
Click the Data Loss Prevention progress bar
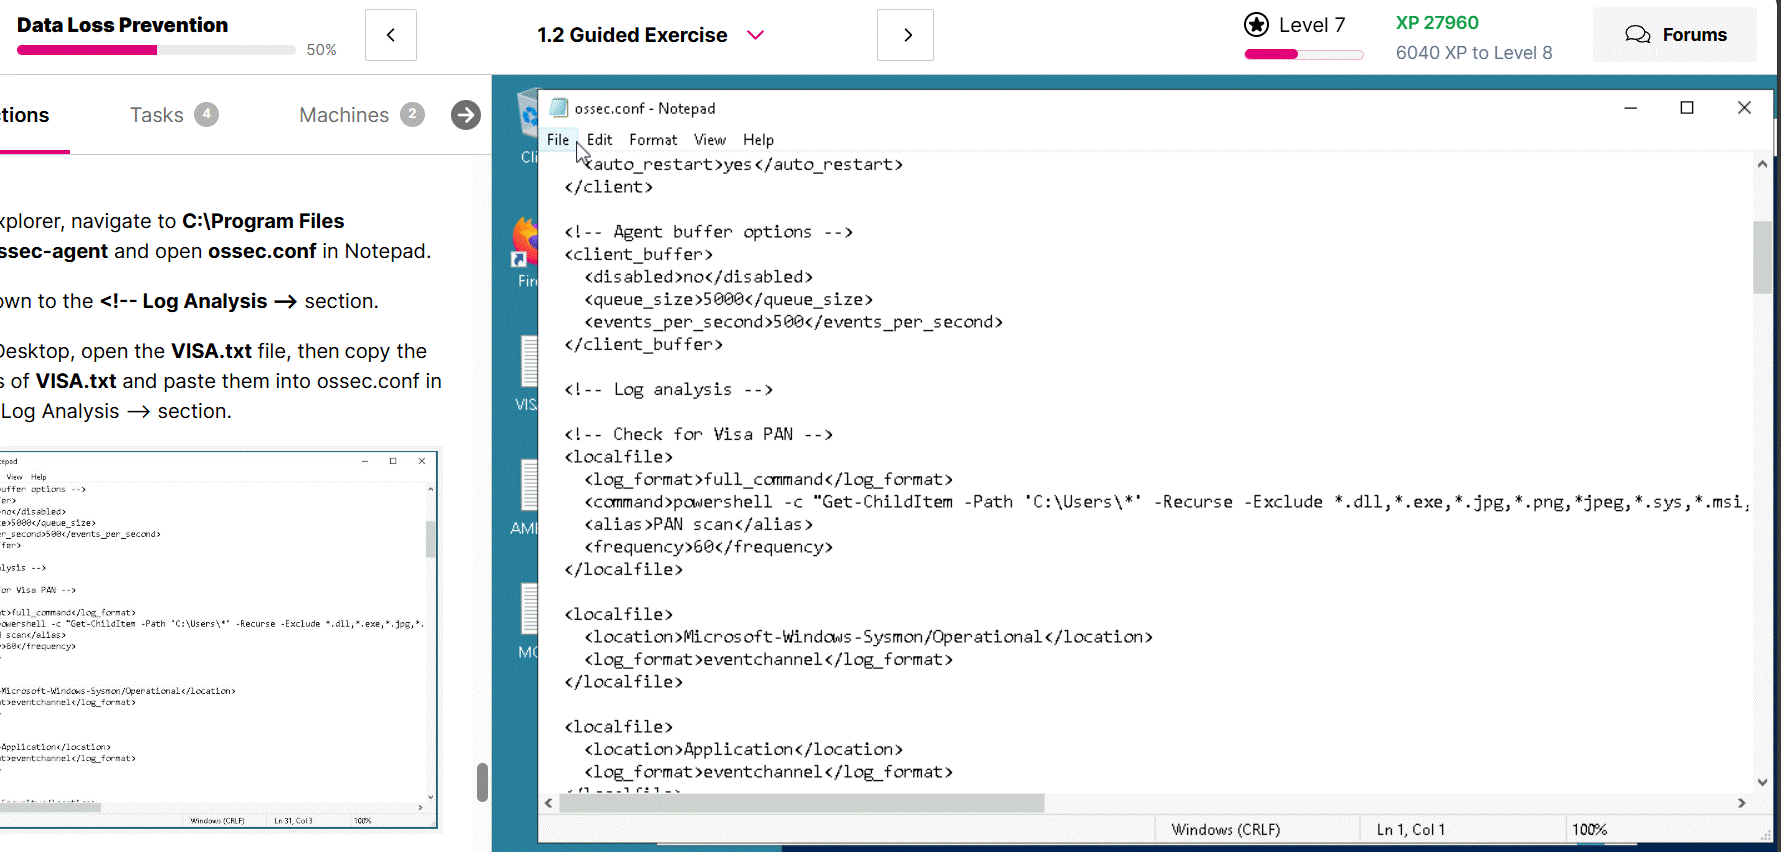click(155, 50)
